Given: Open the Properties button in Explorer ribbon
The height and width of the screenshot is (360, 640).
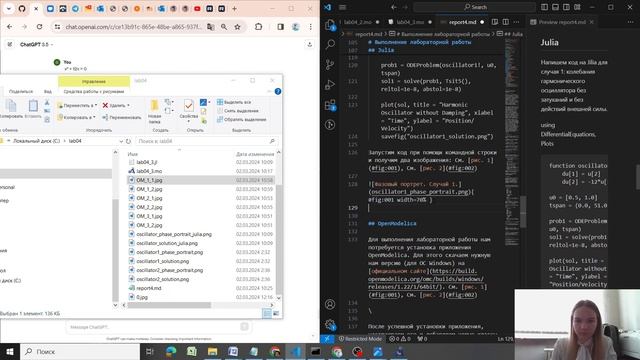Looking at the screenshot, I should (189, 111).
